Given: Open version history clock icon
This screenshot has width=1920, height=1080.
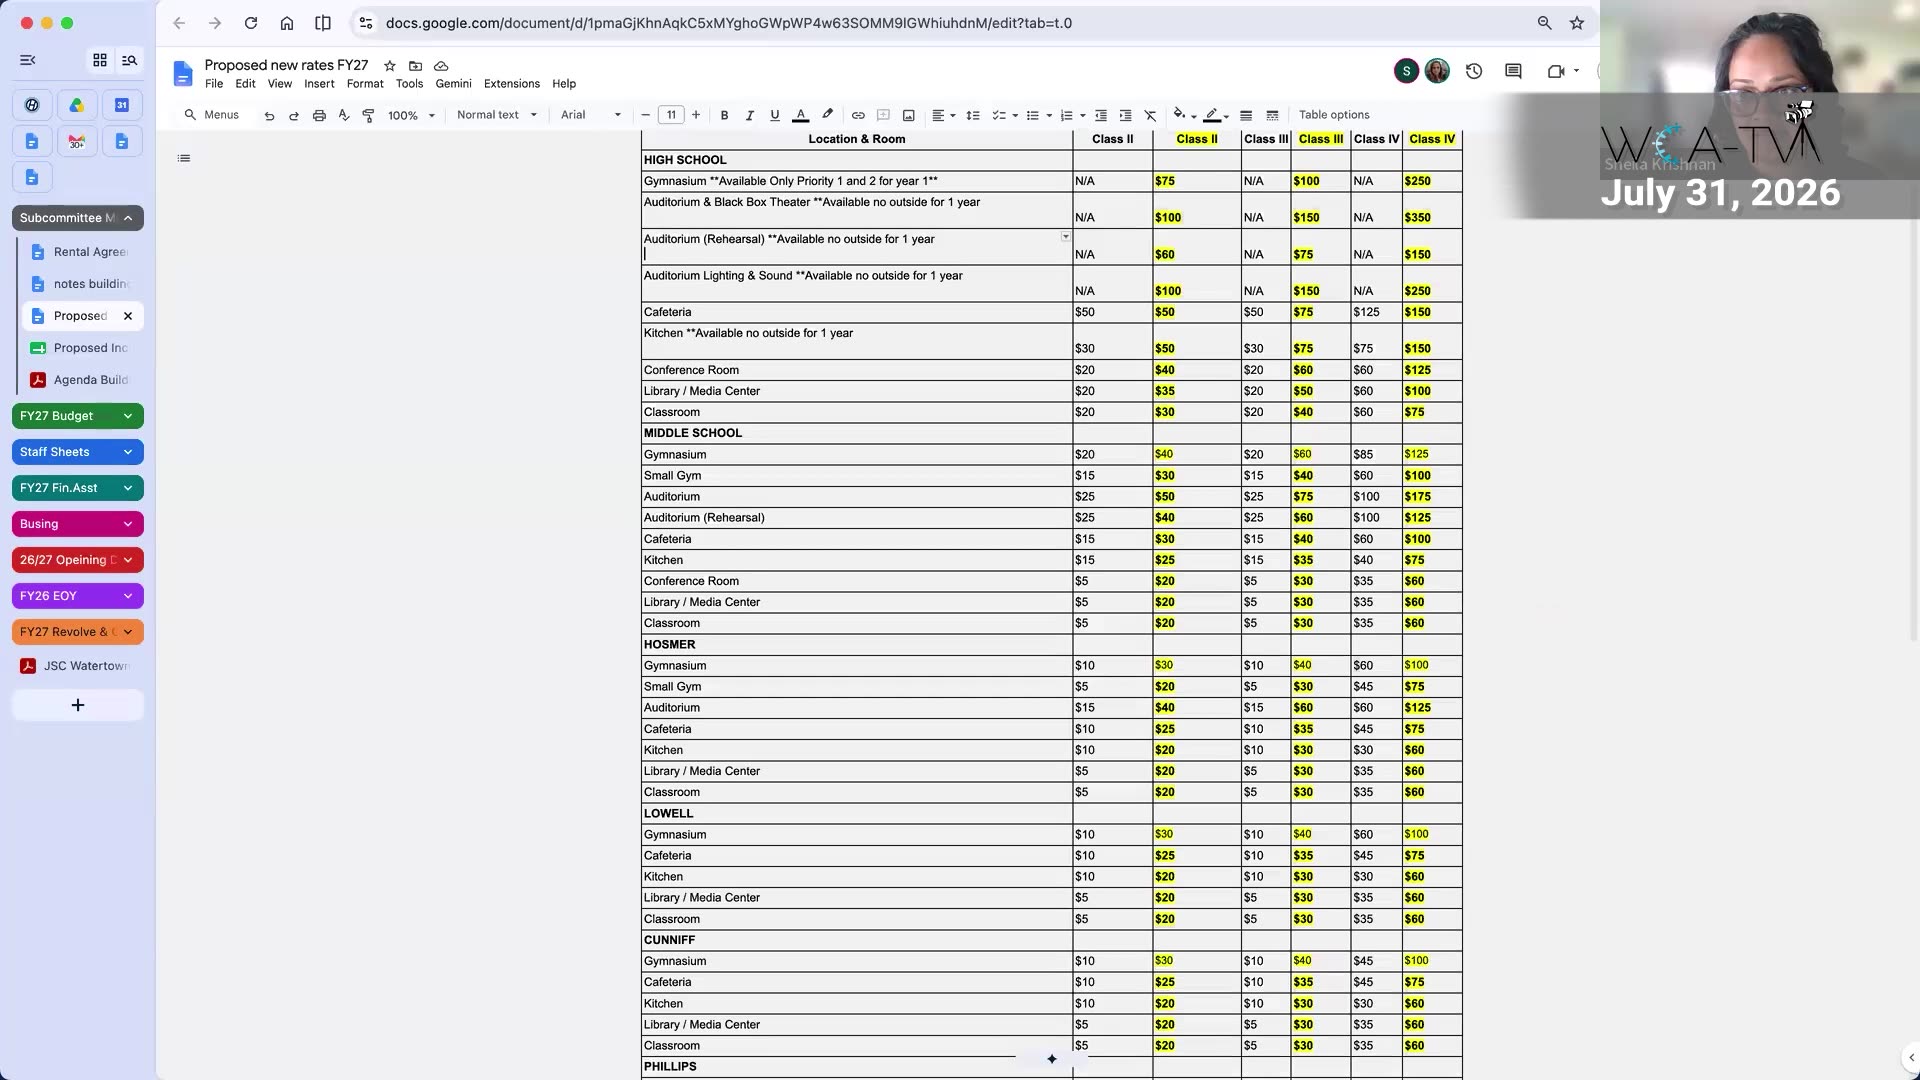Looking at the screenshot, I should pos(1474,71).
